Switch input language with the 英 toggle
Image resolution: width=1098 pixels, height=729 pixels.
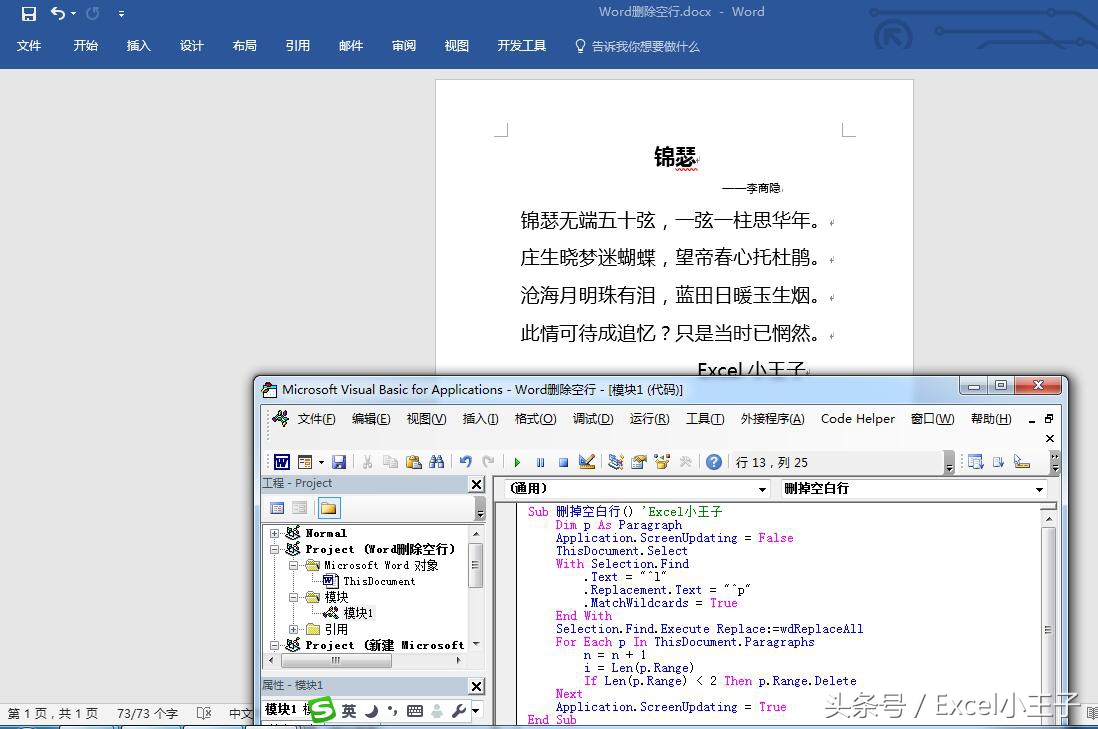(349, 711)
